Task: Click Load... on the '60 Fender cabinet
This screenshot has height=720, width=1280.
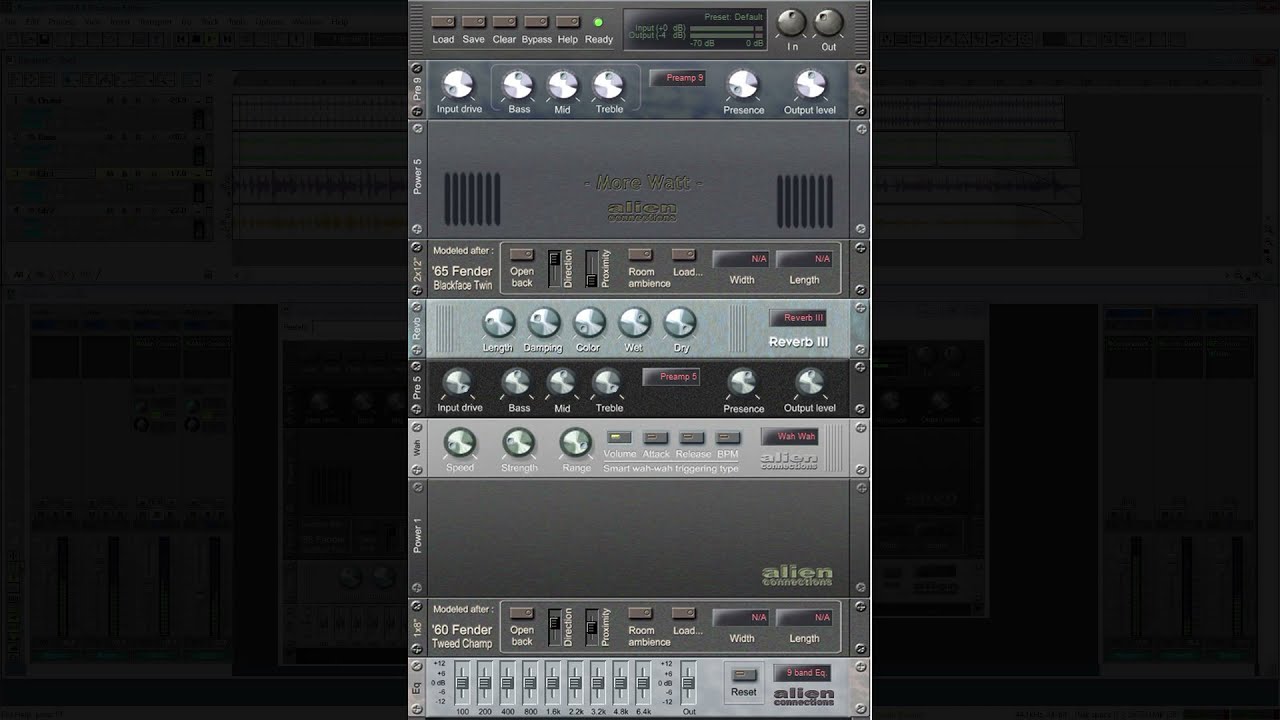Action: (x=684, y=613)
